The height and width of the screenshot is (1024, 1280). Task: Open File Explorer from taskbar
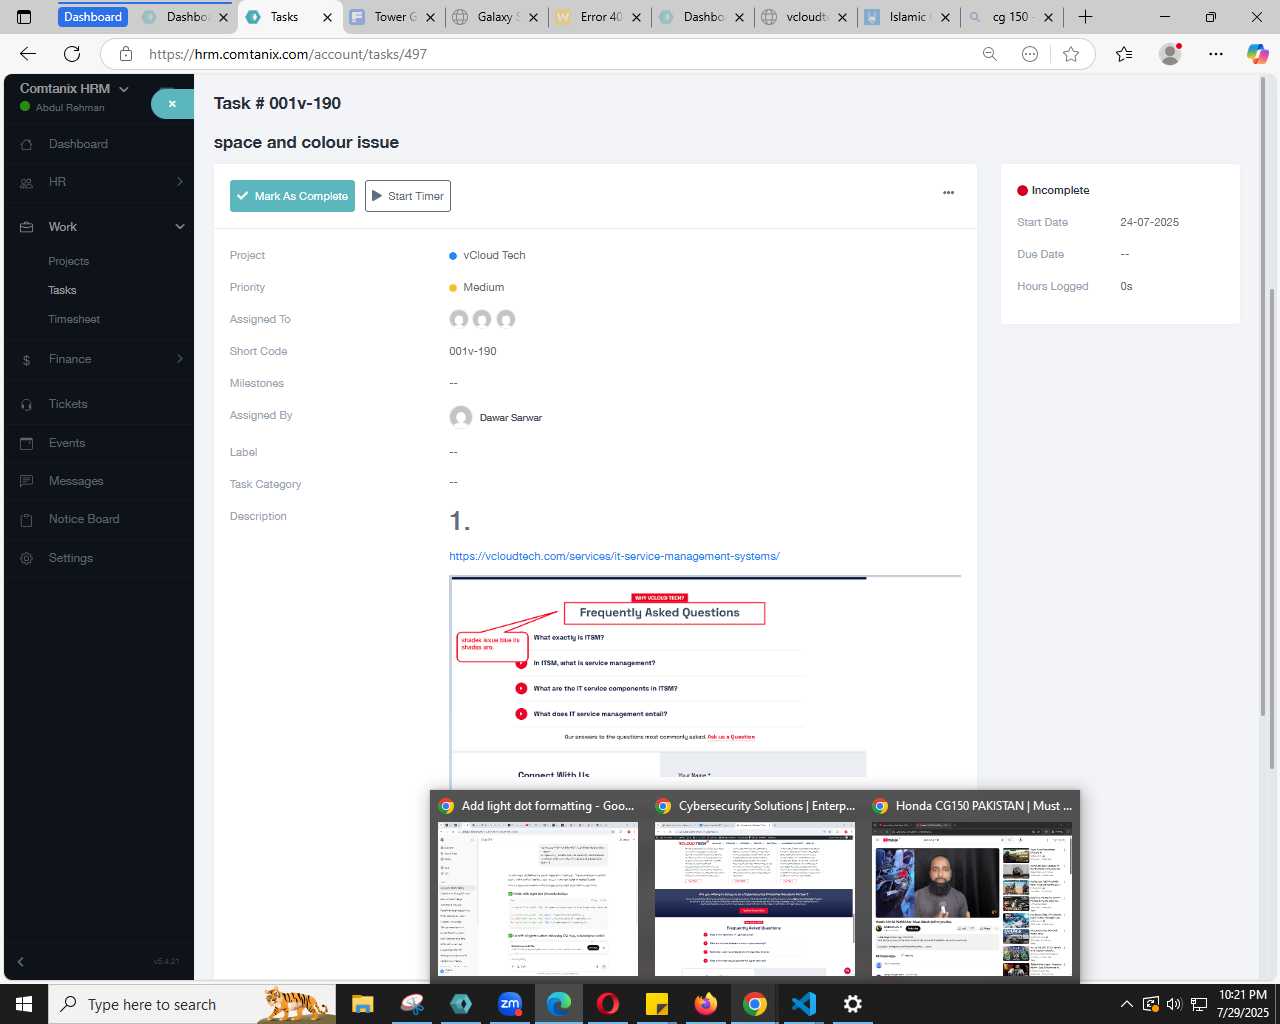[362, 1004]
